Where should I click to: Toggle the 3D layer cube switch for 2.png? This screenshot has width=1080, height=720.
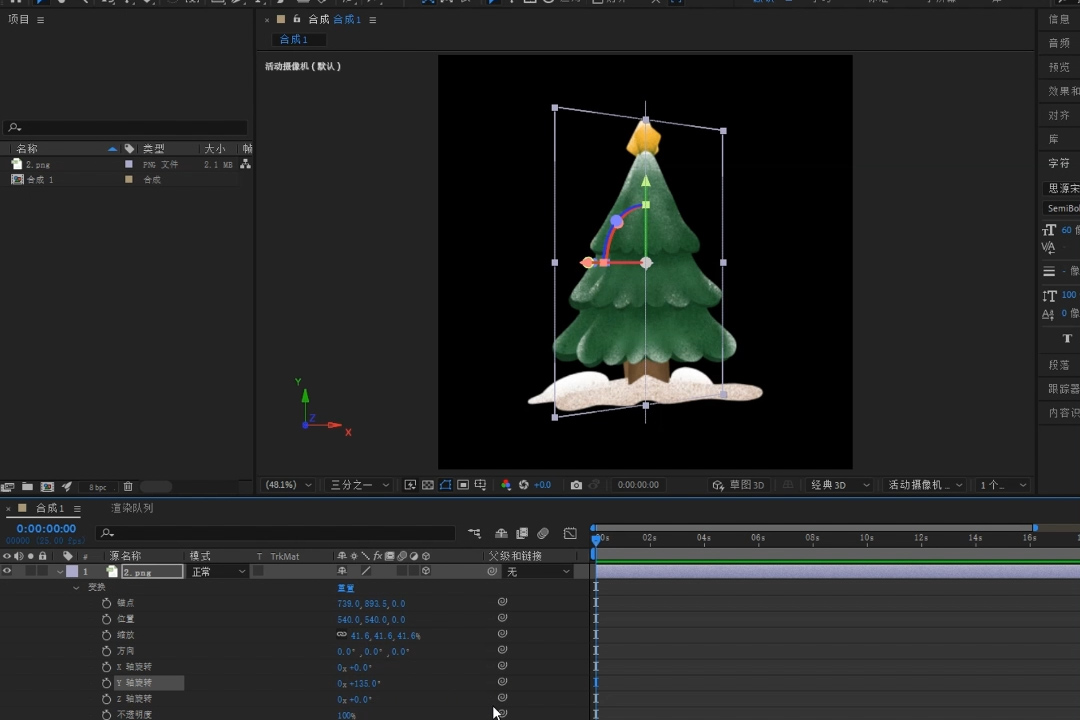[x=426, y=572]
